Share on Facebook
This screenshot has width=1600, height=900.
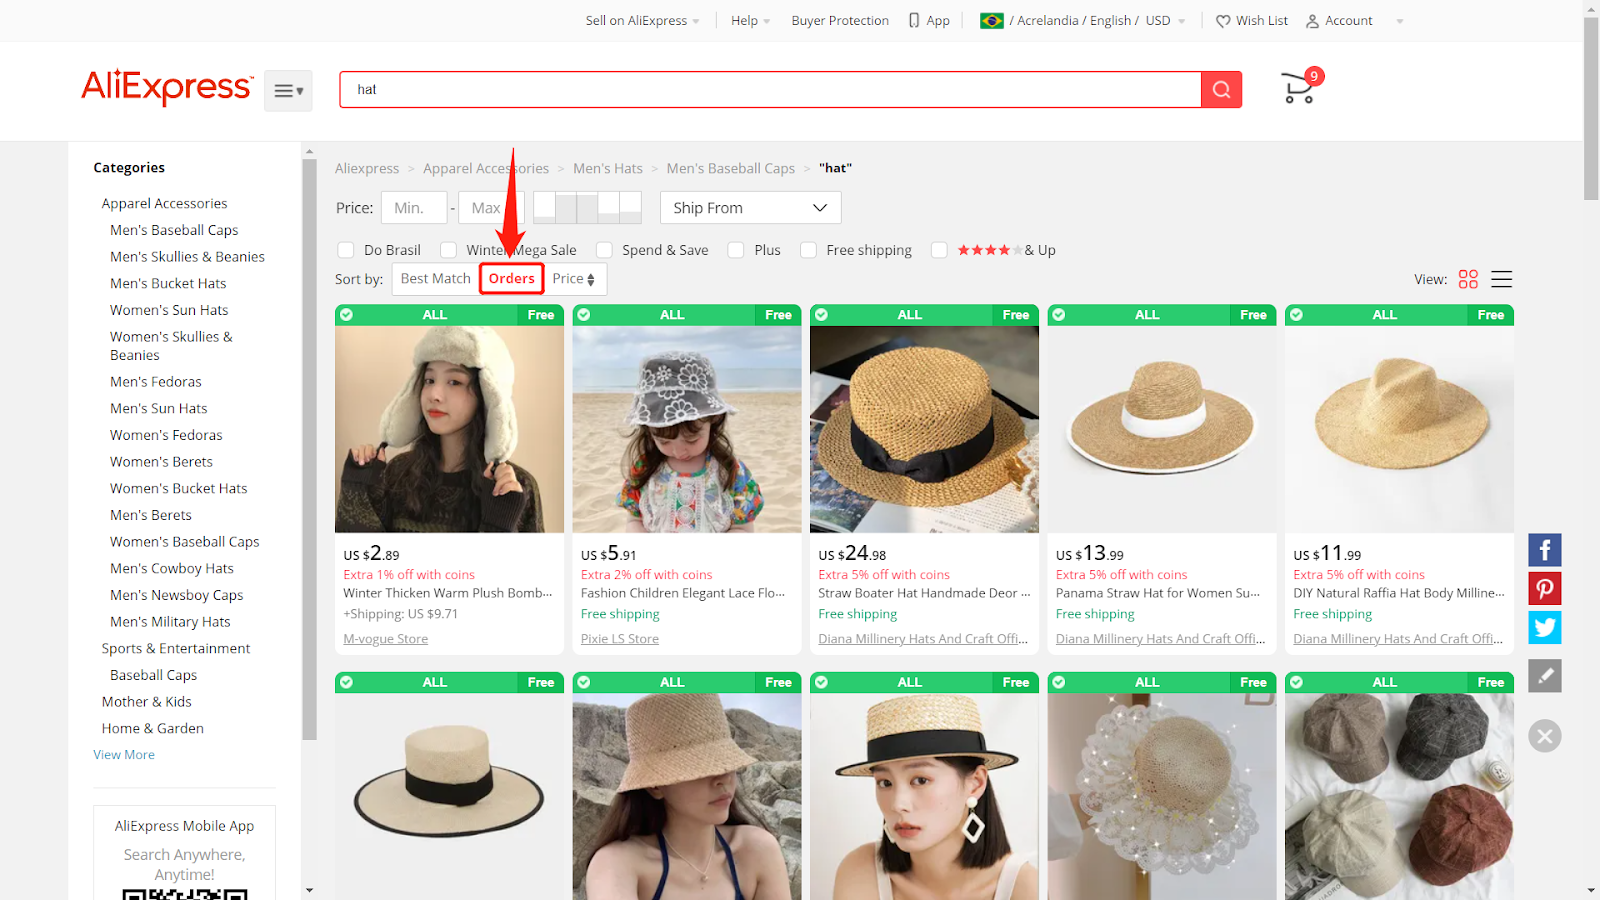(x=1544, y=550)
